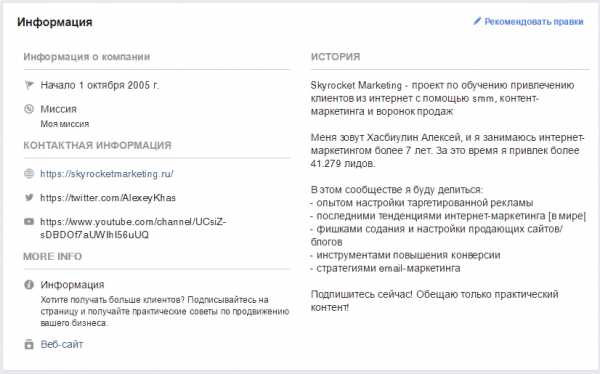Select the MORE INFO section heading

(x=53, y=256)
